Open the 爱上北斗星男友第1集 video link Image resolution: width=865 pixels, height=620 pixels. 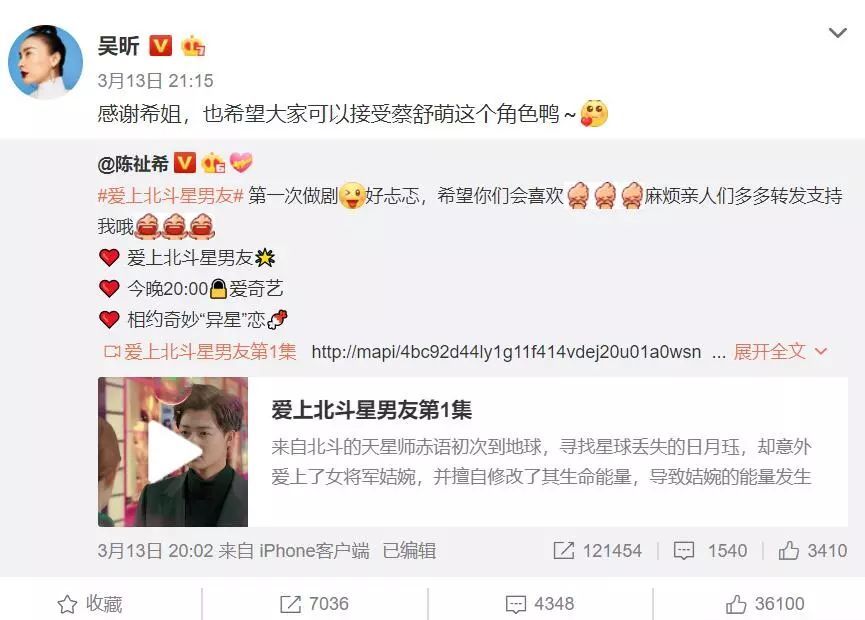(200, 351)
